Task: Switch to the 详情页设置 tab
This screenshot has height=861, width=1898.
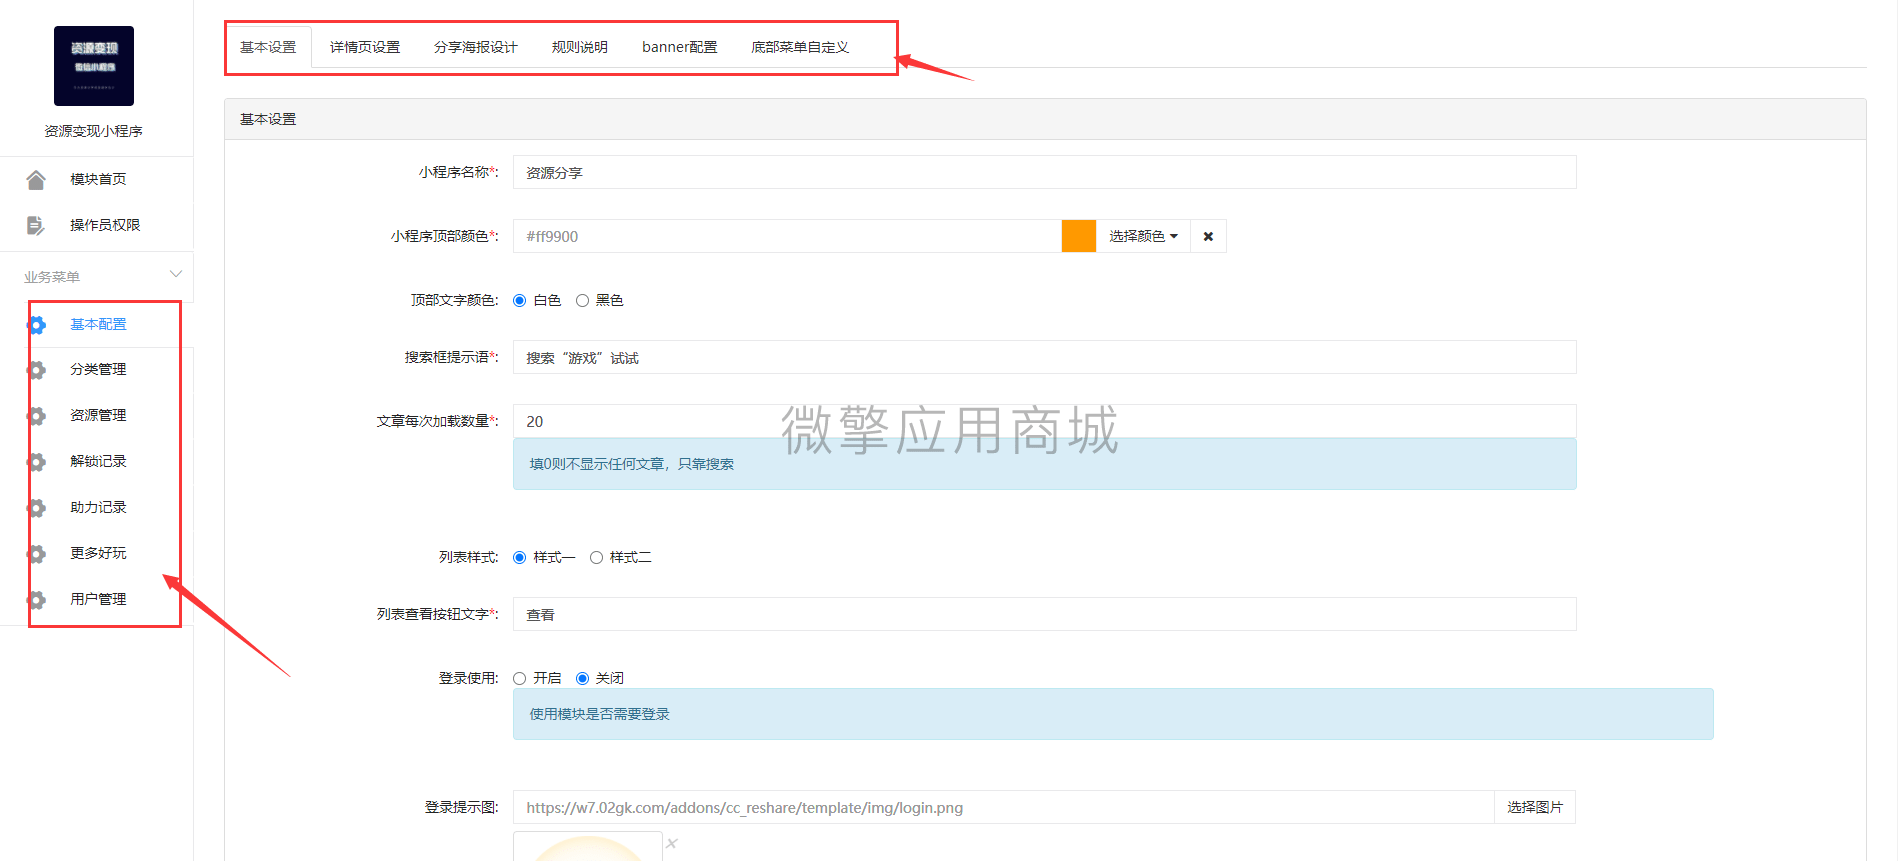Action: (x=365, y=47)
